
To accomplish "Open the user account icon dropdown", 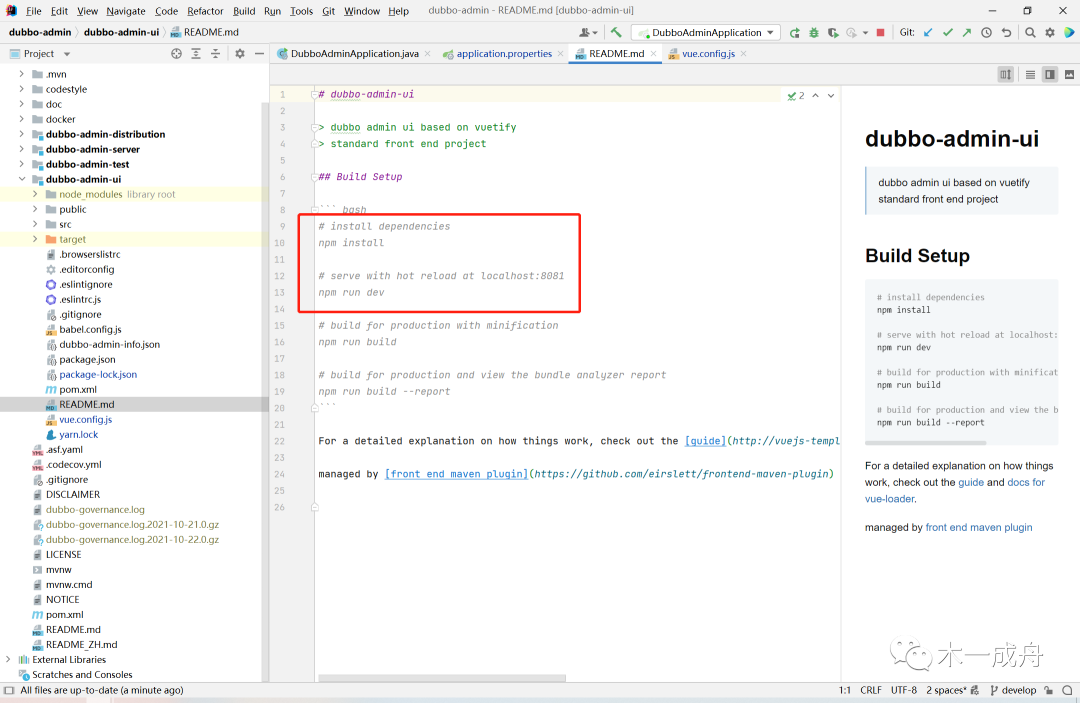I will [x=588, y=32].
